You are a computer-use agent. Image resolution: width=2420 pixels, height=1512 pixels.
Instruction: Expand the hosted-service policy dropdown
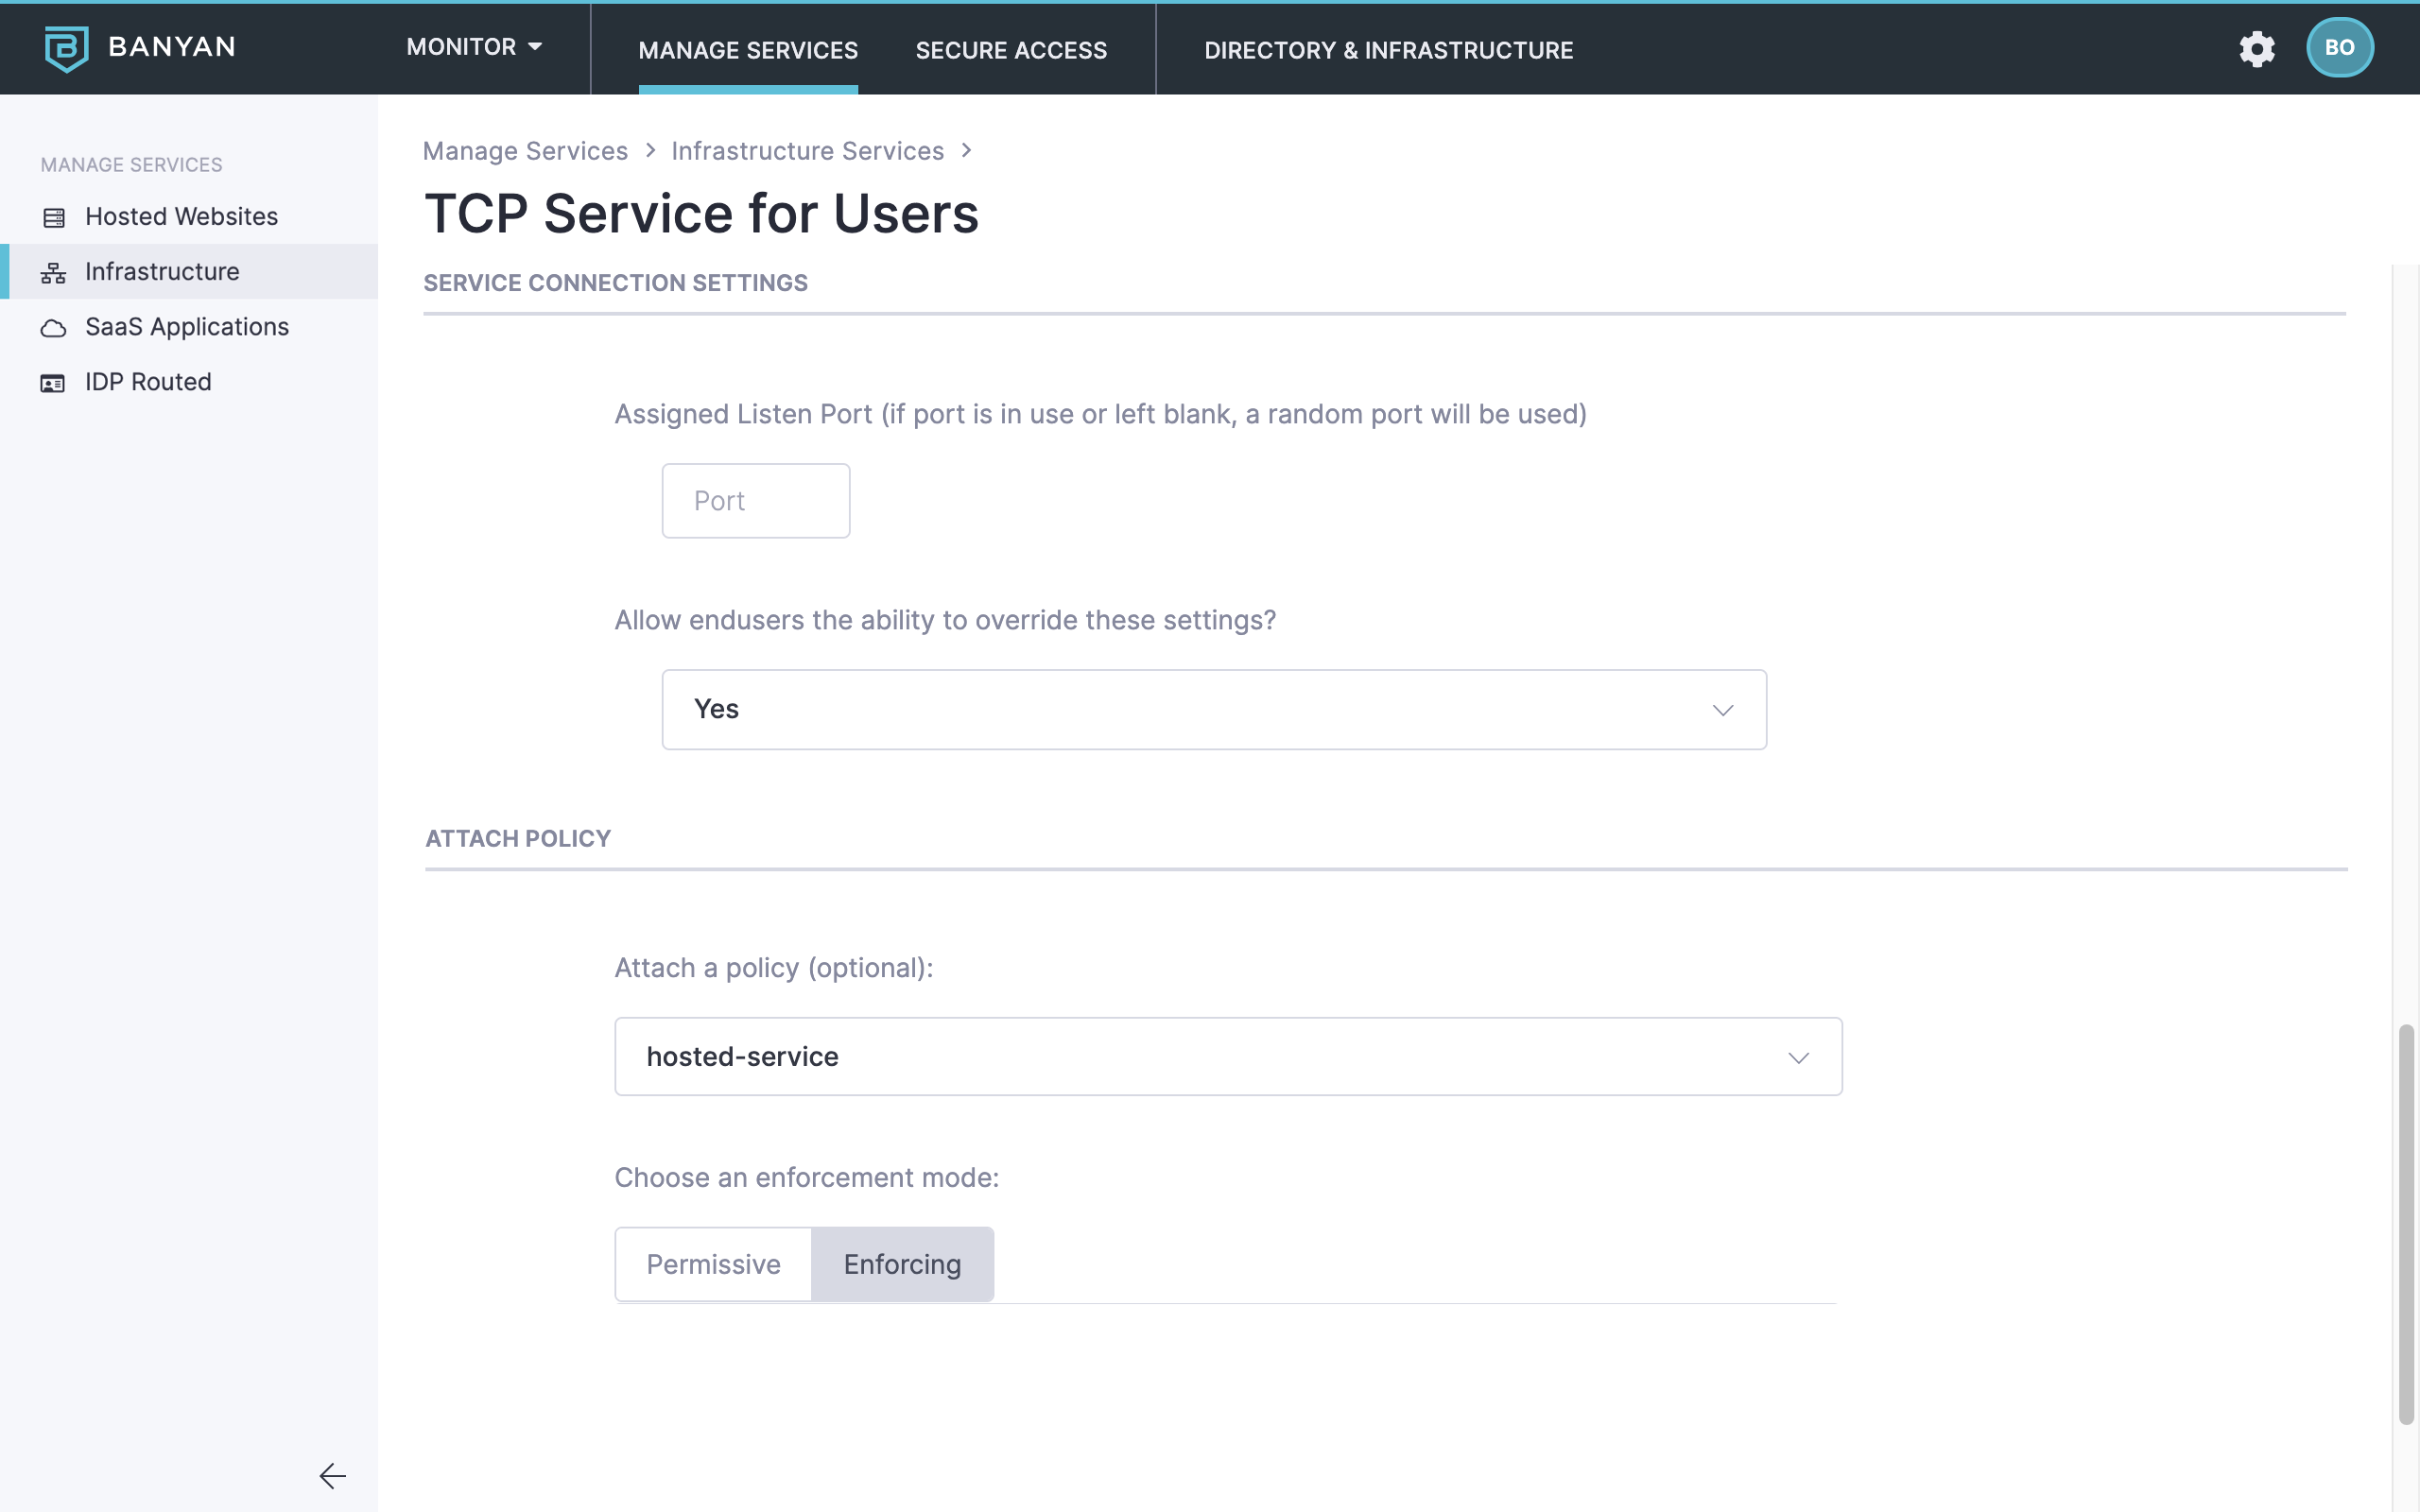coord(1227,1056)
